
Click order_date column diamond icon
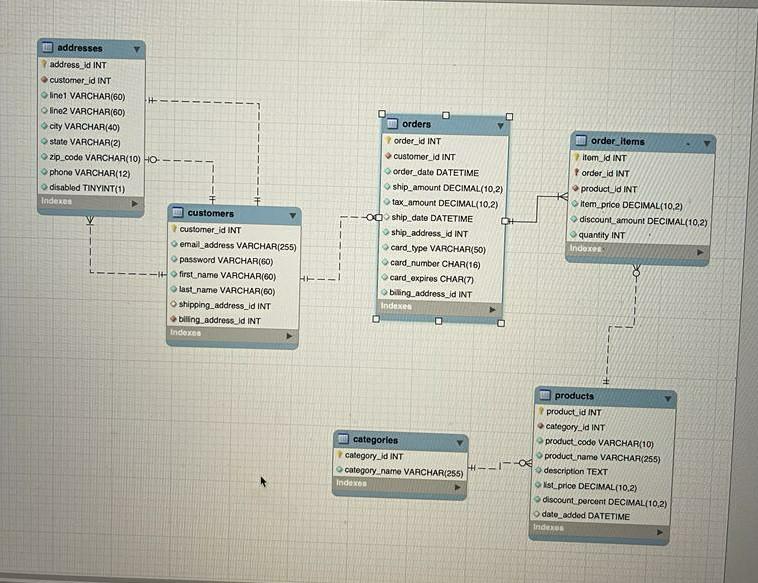[388, 171]
